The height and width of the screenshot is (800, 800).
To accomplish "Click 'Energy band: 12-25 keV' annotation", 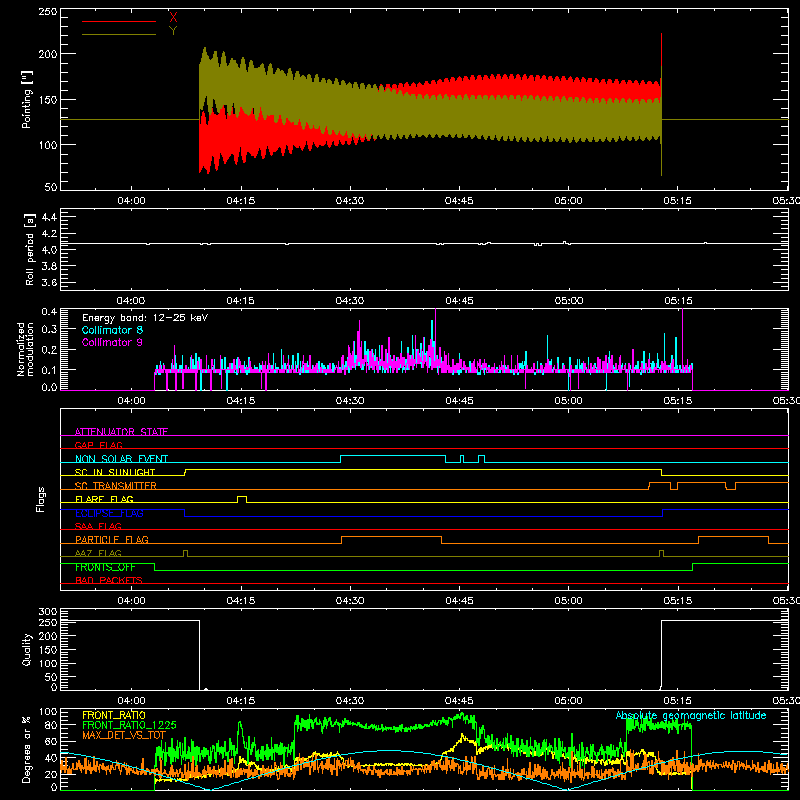I will [x=145, y=318].
